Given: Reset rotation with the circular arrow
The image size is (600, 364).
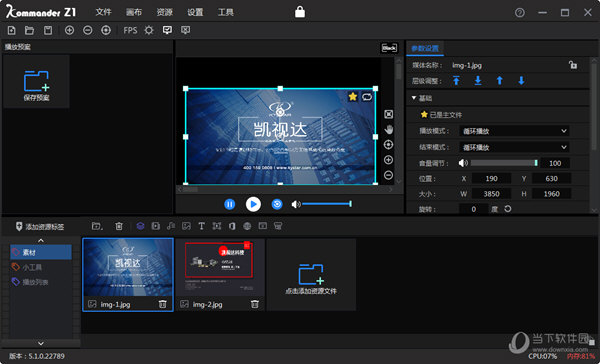Looking at the screenshot, I should click(x=507, y=209).
